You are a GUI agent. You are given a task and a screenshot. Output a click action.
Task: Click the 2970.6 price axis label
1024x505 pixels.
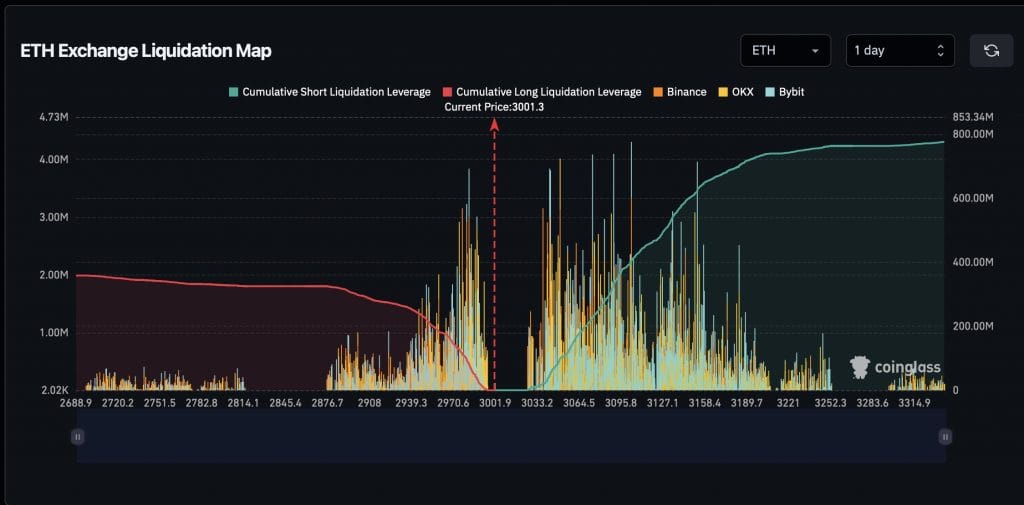tap(453, 403)
